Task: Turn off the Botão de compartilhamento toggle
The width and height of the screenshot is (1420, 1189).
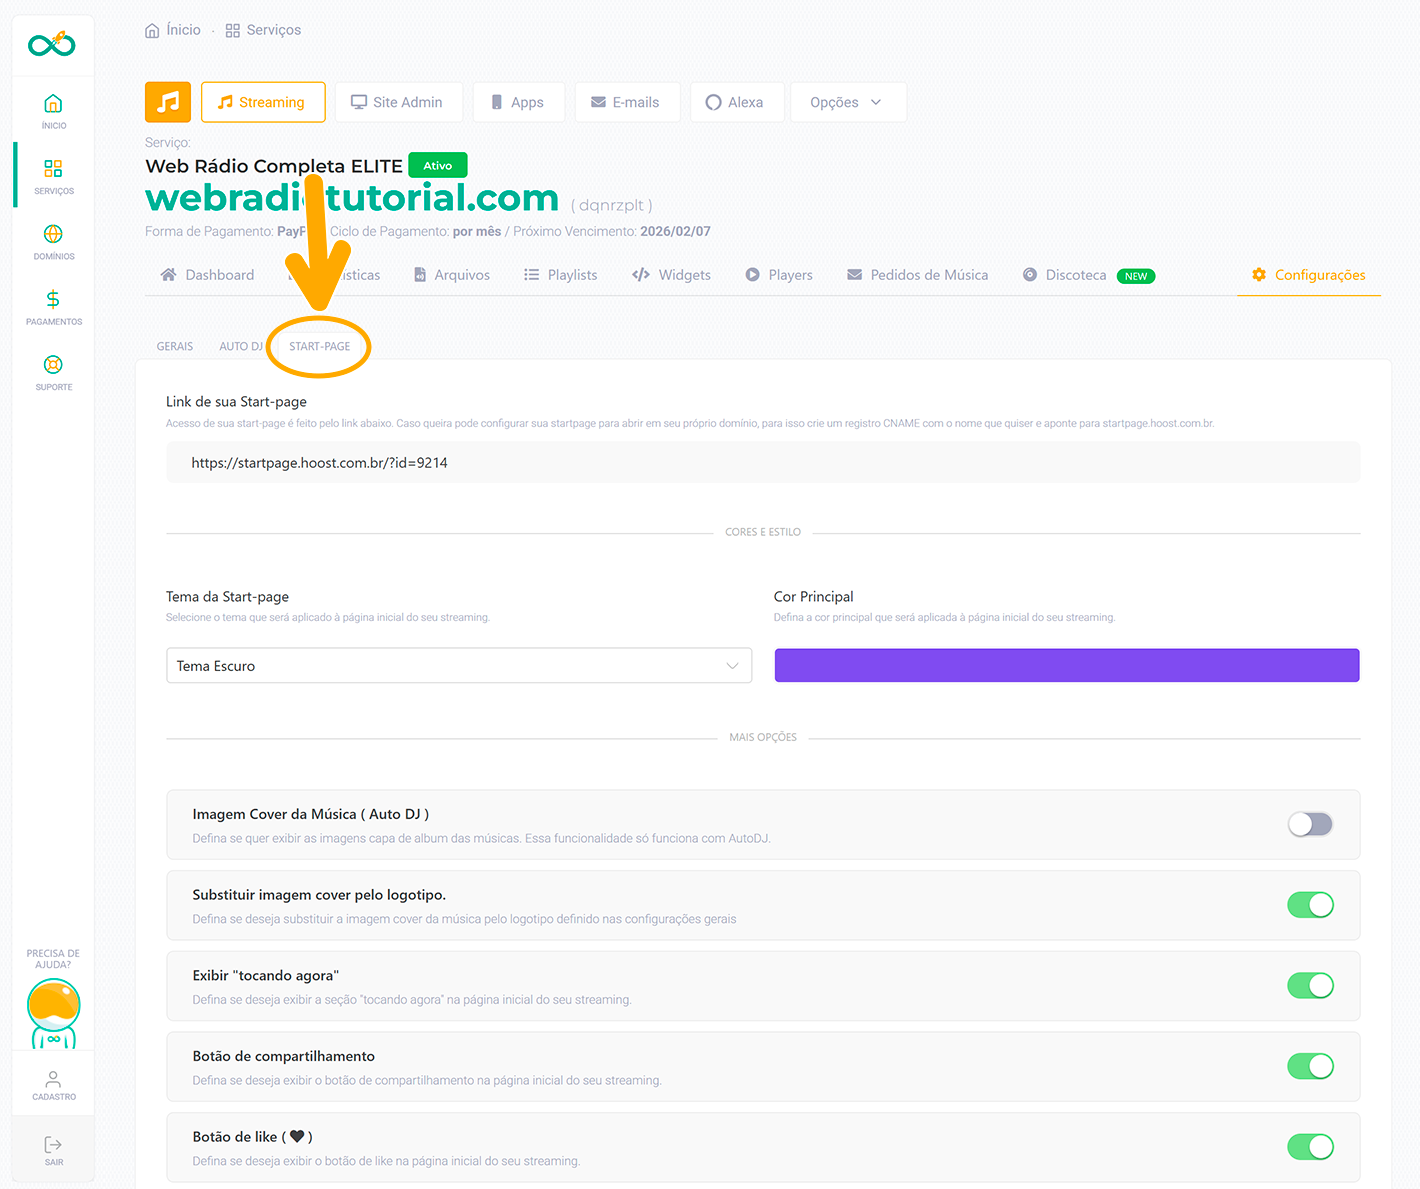Action: pos(1310,1066)
